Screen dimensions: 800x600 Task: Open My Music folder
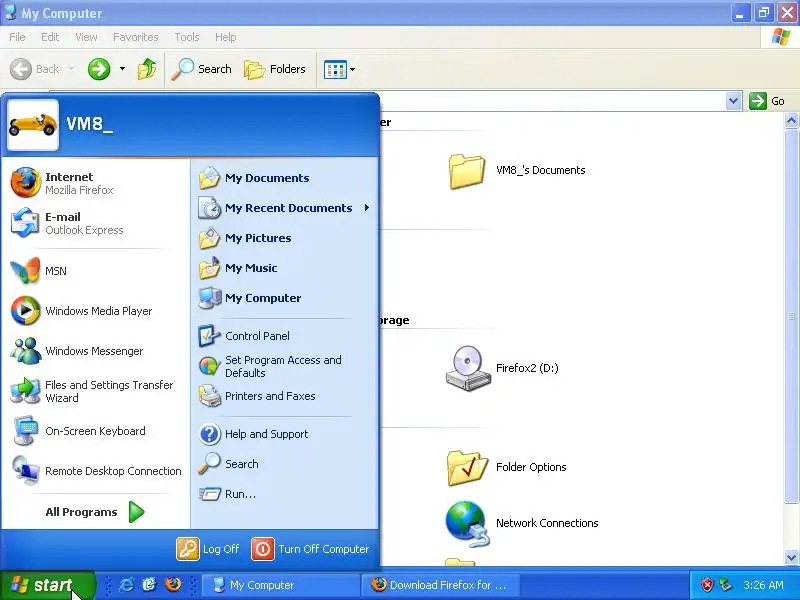pos(285,268)
